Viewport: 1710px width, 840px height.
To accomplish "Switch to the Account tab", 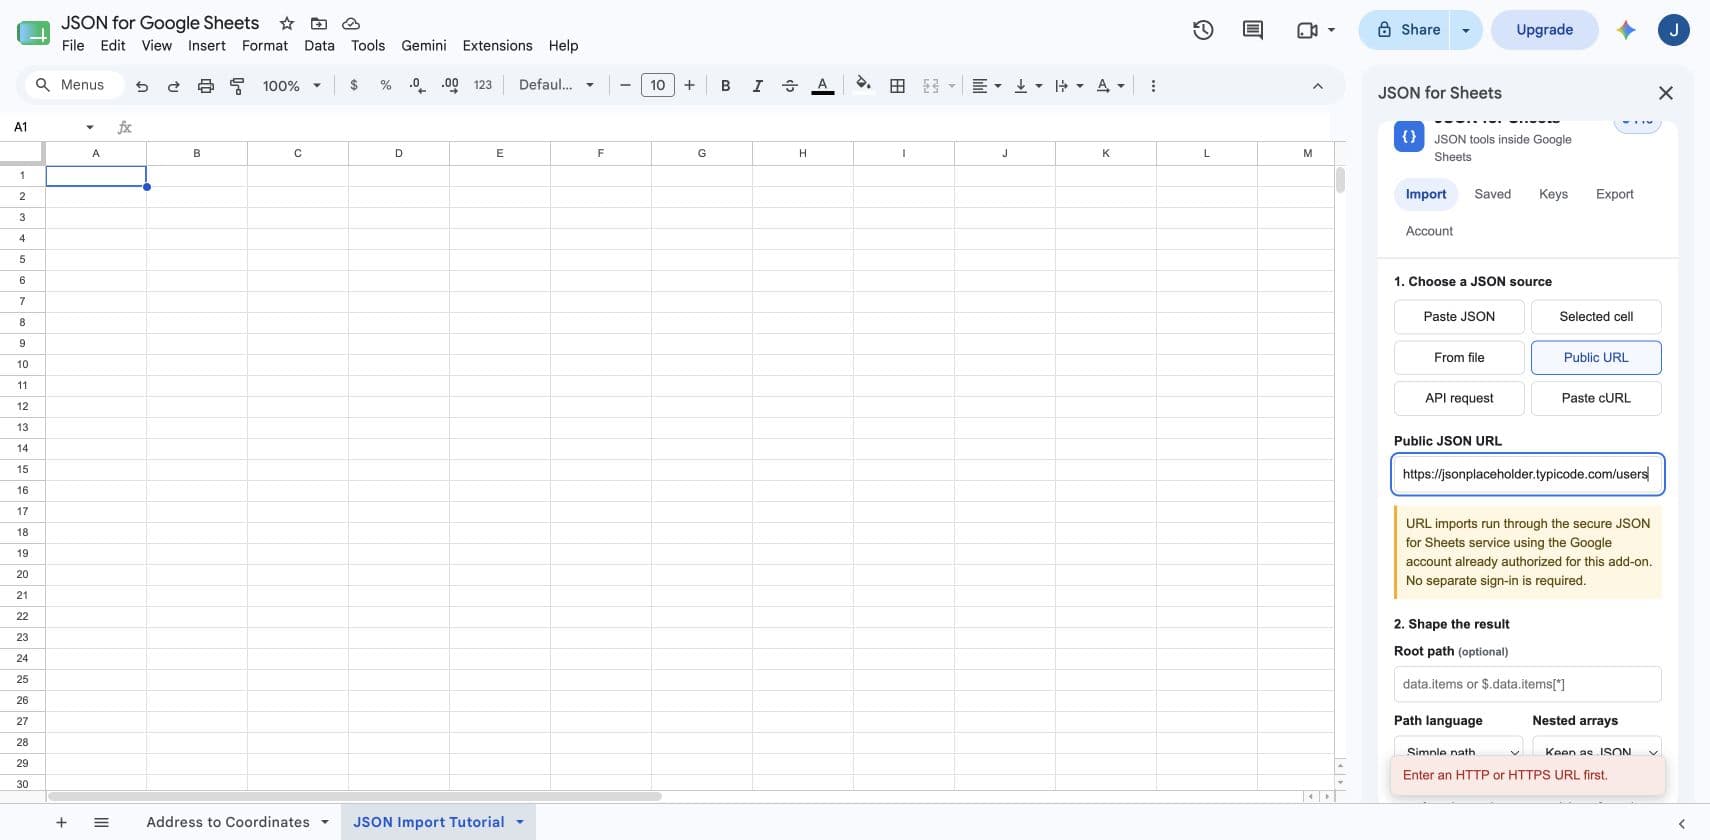I will point(1429,231).
